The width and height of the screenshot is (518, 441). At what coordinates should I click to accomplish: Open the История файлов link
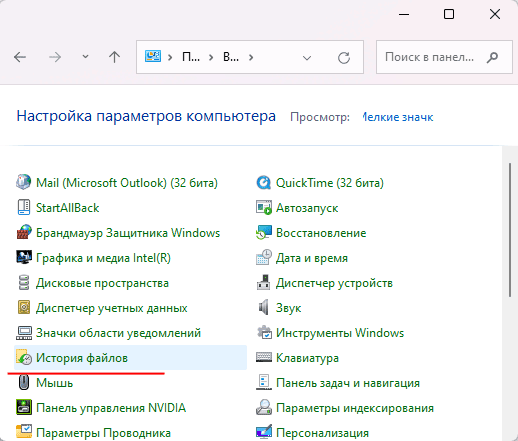coord(82,358)
